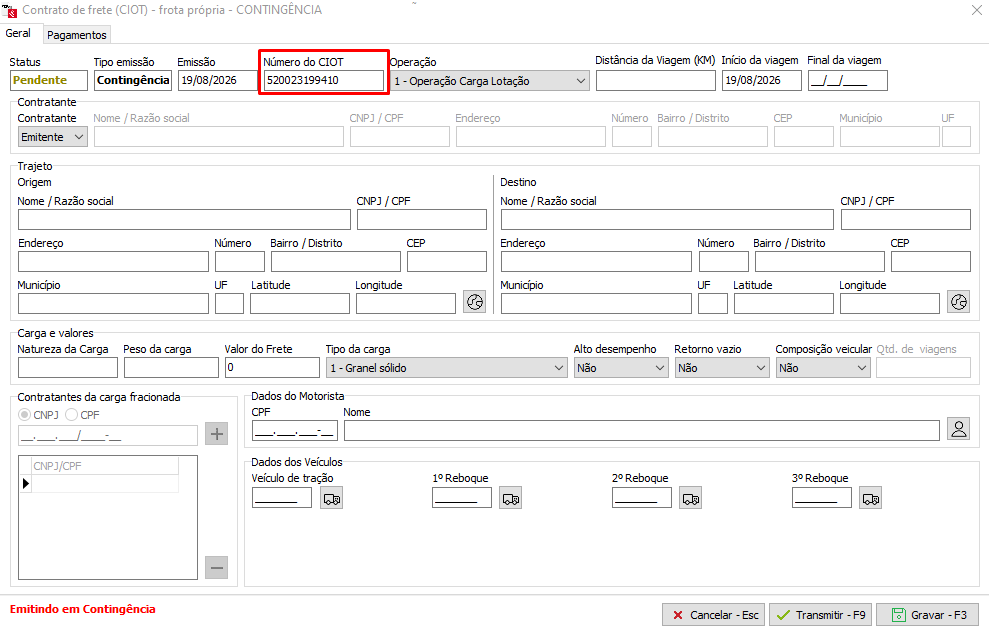The image size is (989, 634).
Task: Open the Retorno vazio dropdown
Action: (x=722, y=368)
